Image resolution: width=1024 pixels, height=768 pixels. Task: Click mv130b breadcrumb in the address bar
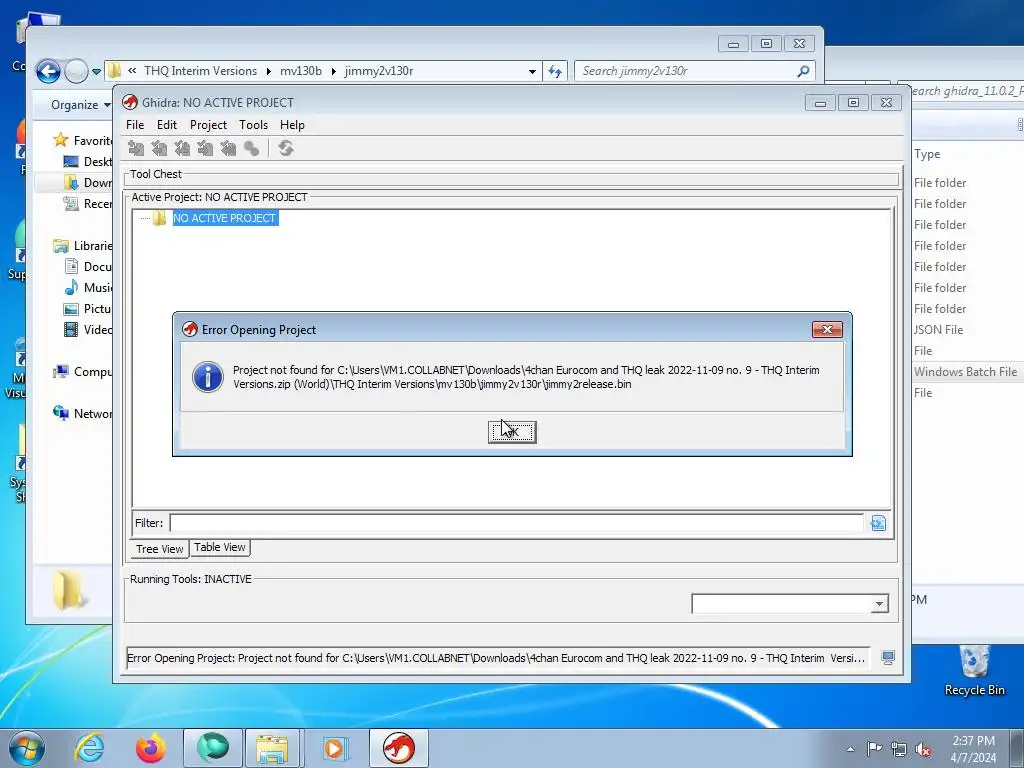point(300,71)
